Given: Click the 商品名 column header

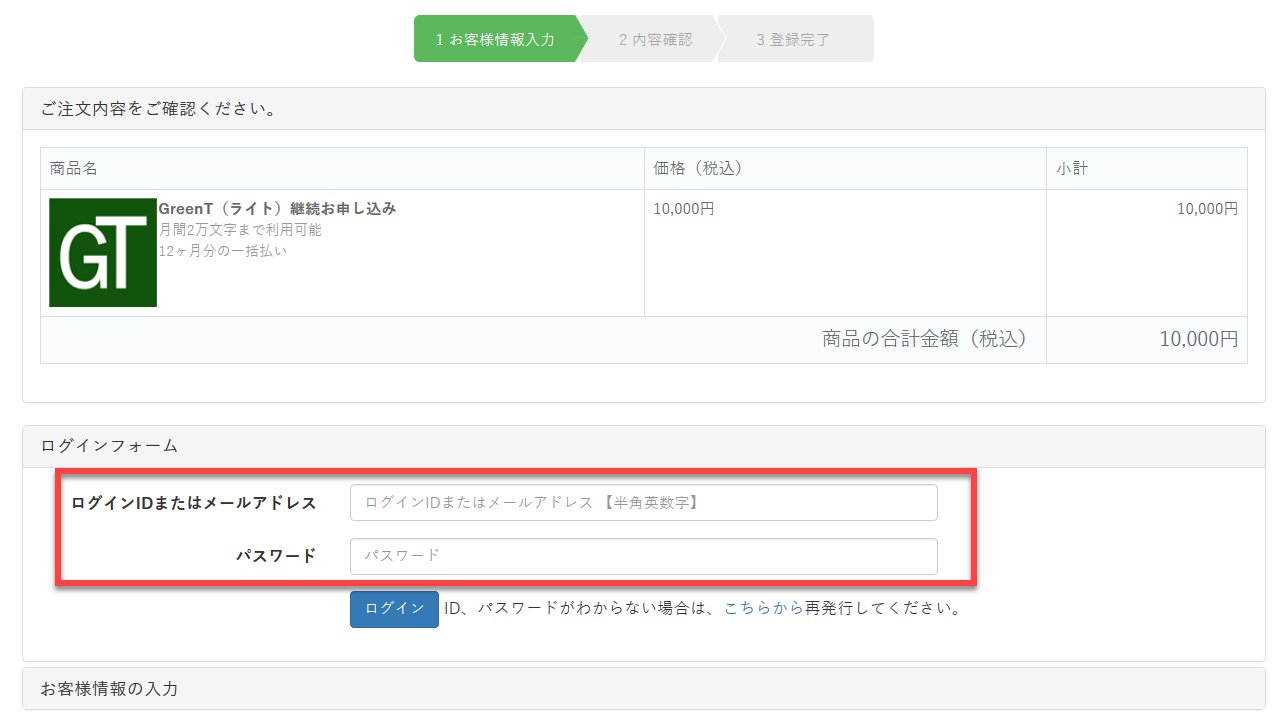Looking at the screenshot, I should [74, 169].
